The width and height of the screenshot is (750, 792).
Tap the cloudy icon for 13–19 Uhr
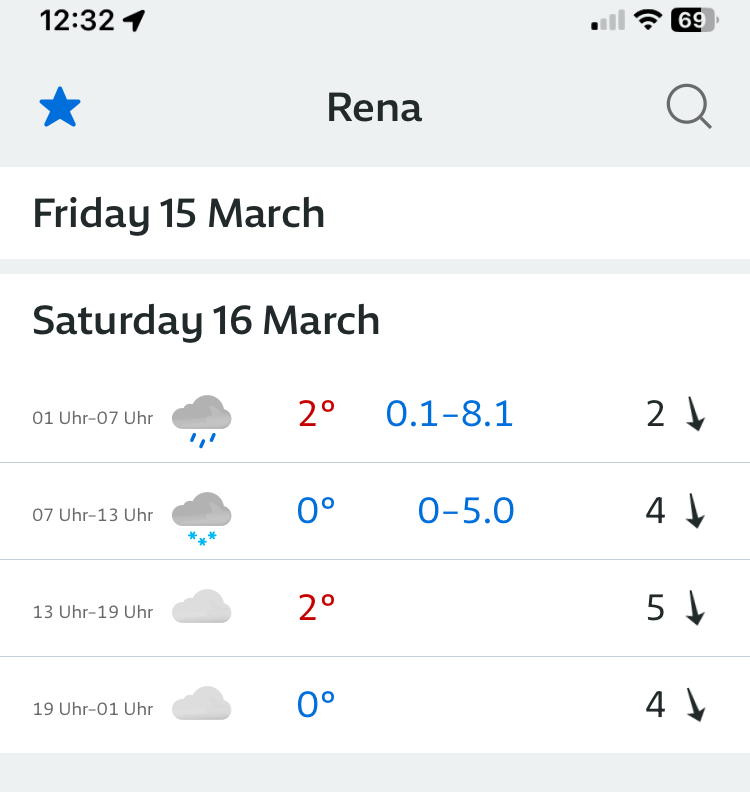click(x=202, y=608)
